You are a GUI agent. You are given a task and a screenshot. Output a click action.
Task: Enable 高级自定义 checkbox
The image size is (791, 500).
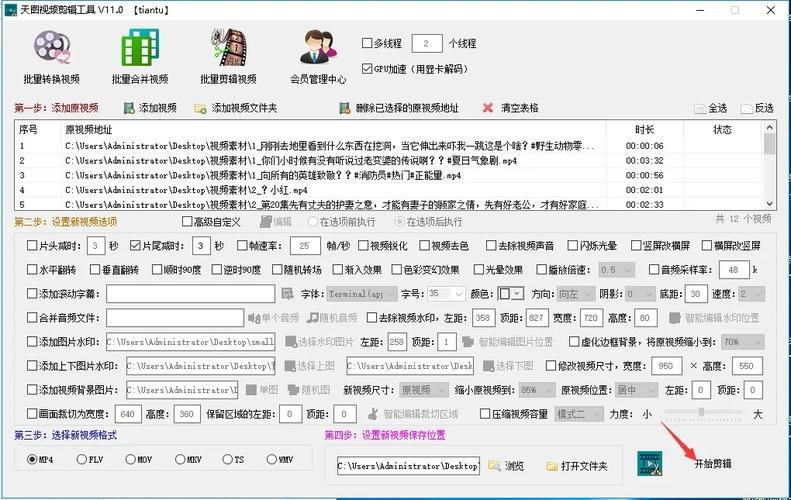tap(187, 221)
